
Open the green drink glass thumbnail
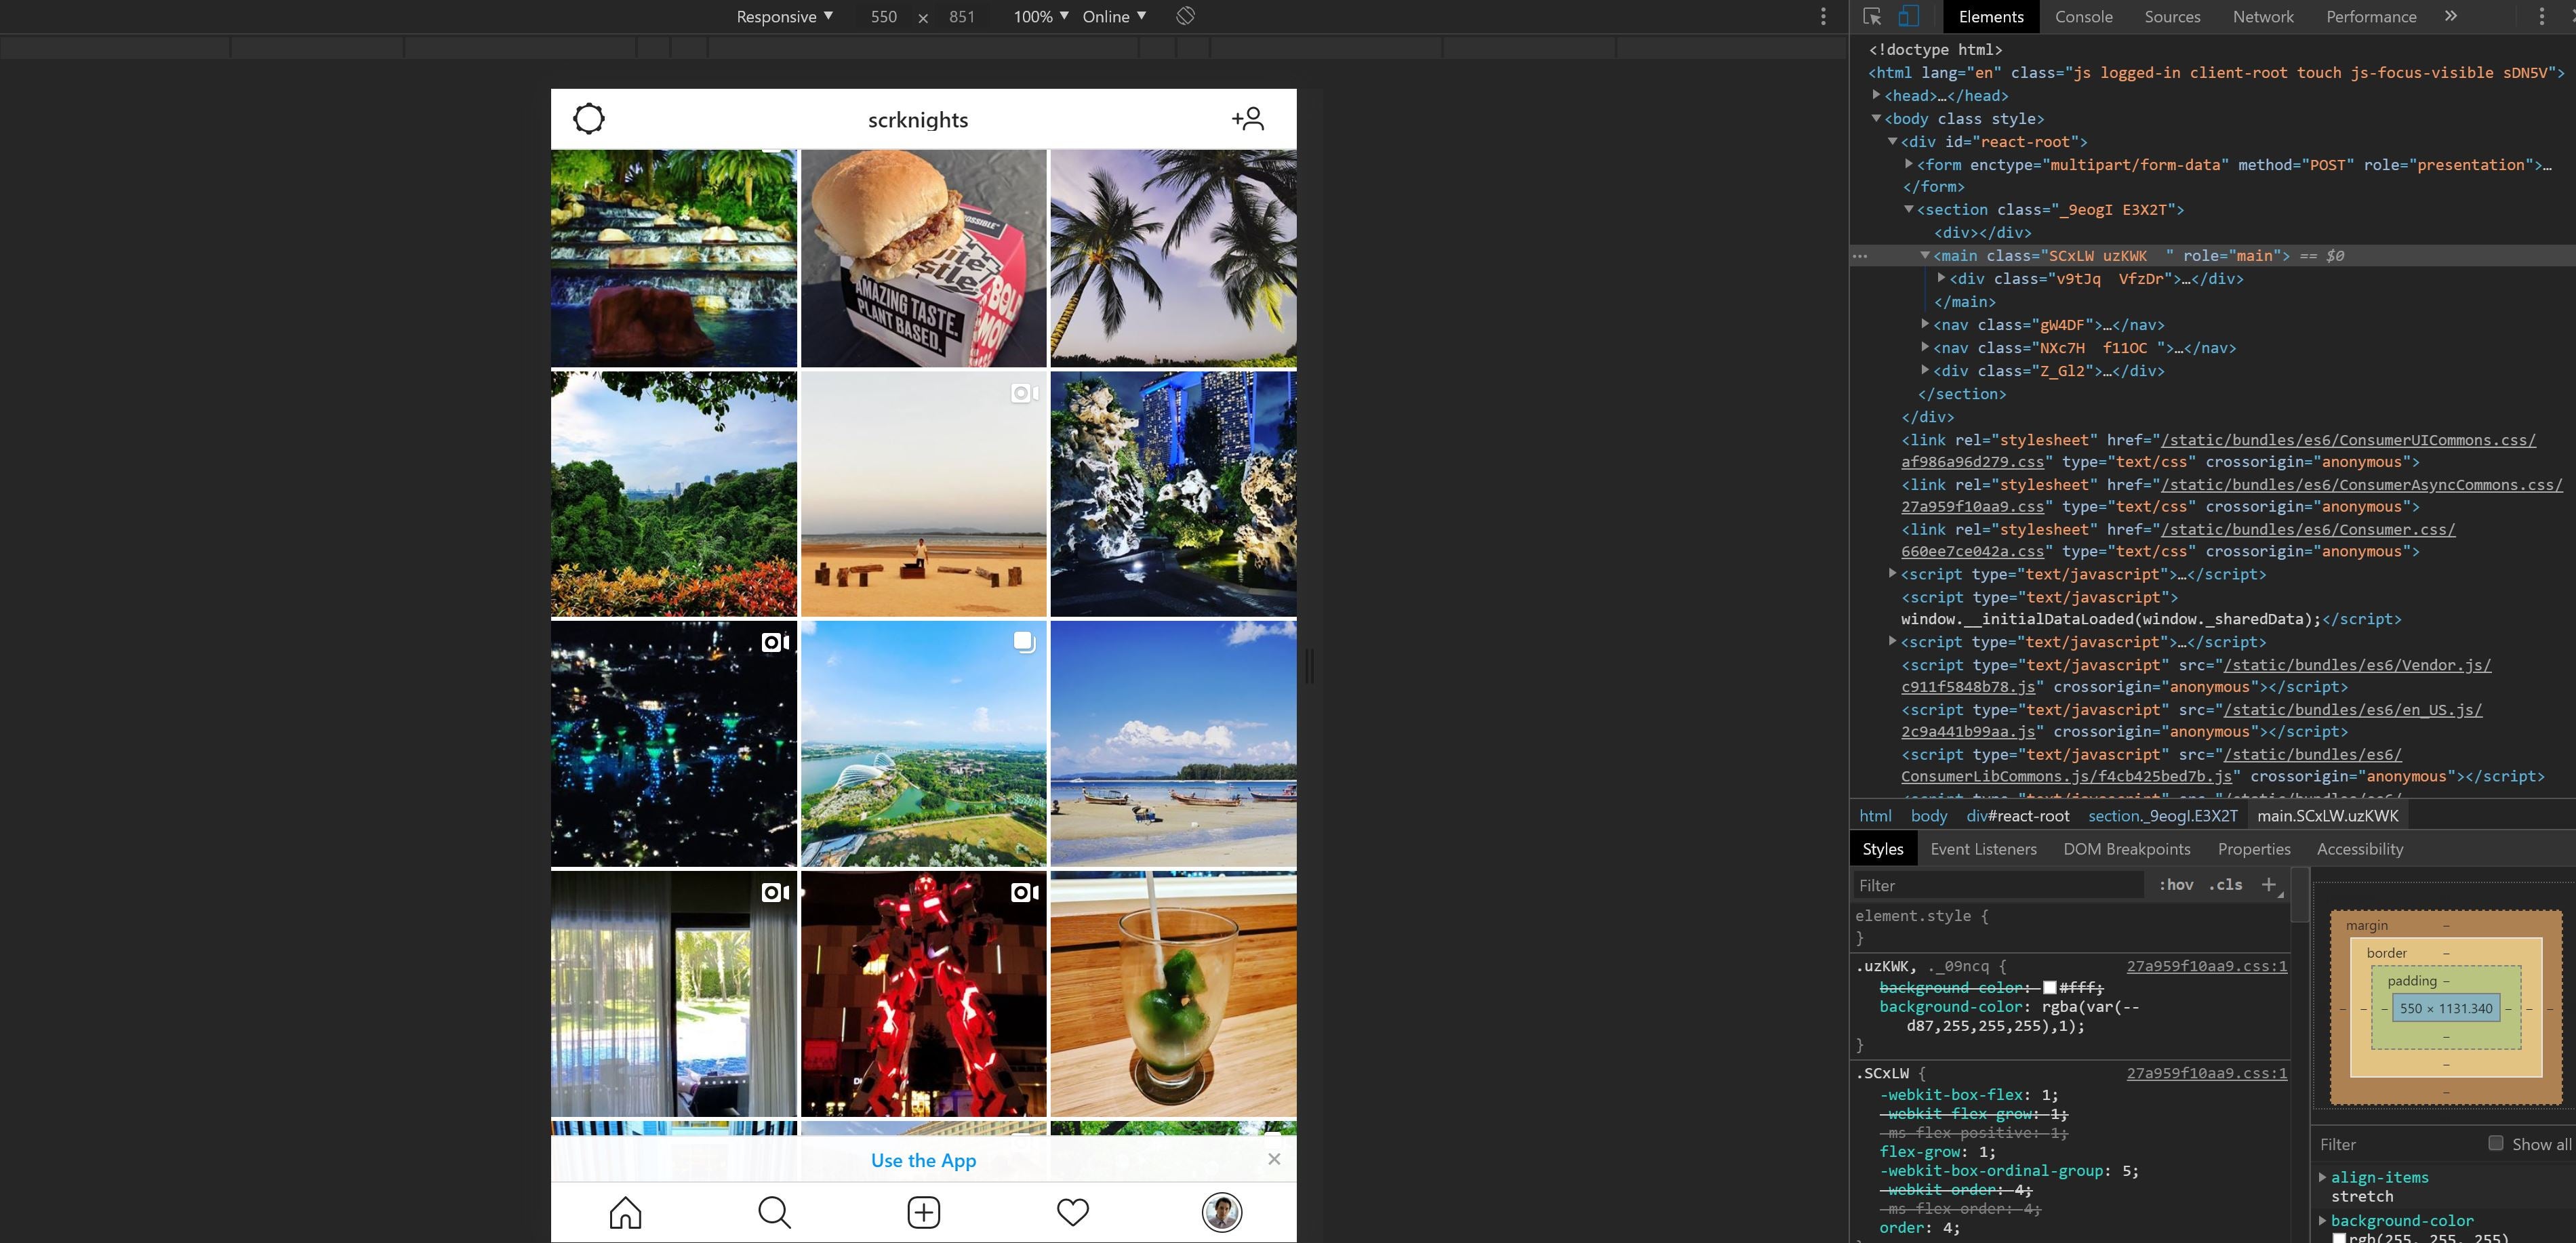(x=1173, y=994)
